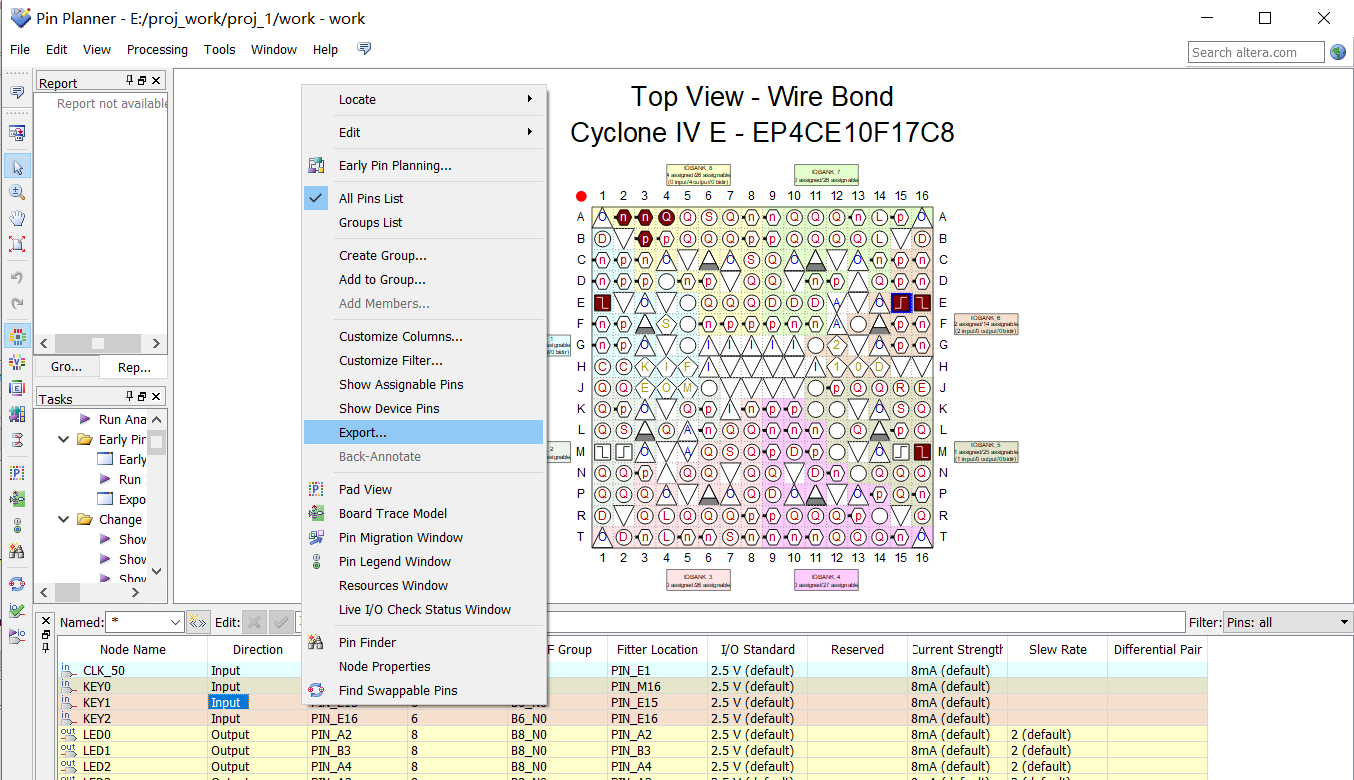Click the Slew Rate column header
This screenshot has height=780, width=1354.
pos(1058,649)
